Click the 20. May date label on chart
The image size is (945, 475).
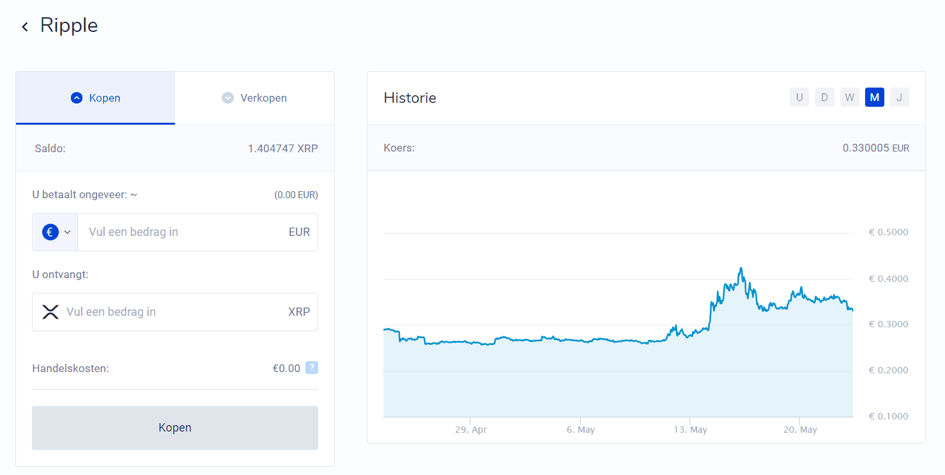click(x=800, y=430)
